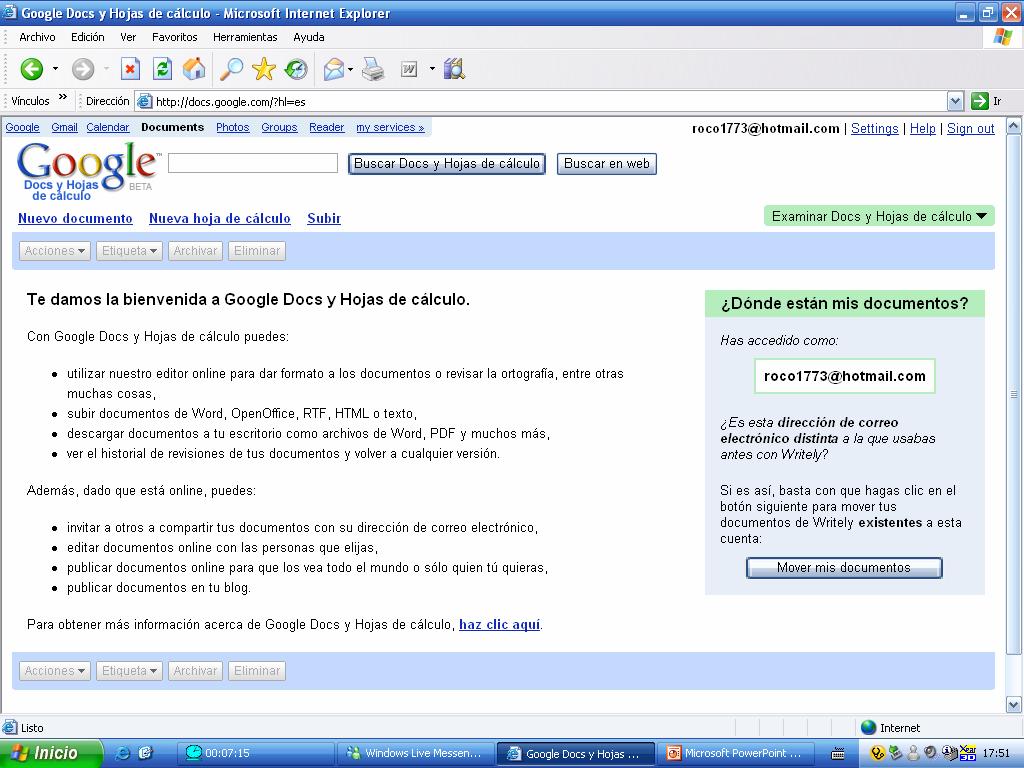
Task: Open the bottom Etiqueta dropdown
Action: [x=129, y=671]
